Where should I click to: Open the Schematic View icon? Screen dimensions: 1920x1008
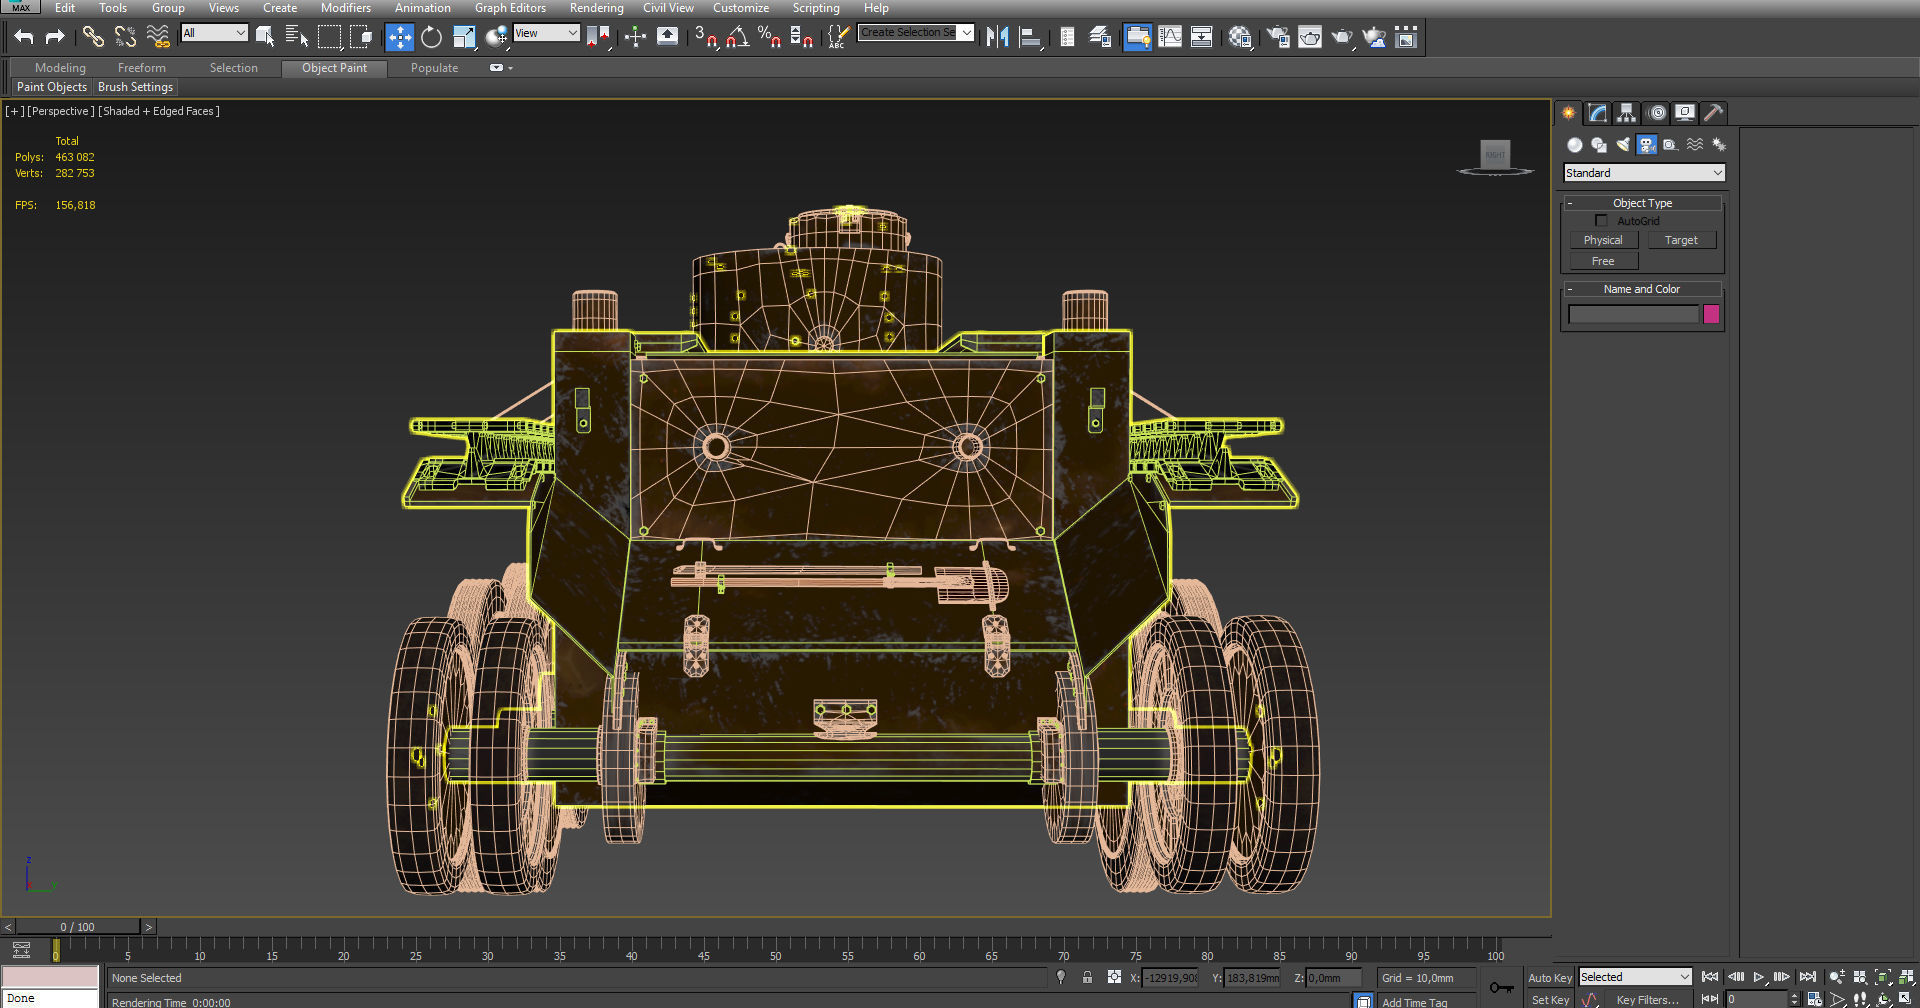(x=1202, y=37)
